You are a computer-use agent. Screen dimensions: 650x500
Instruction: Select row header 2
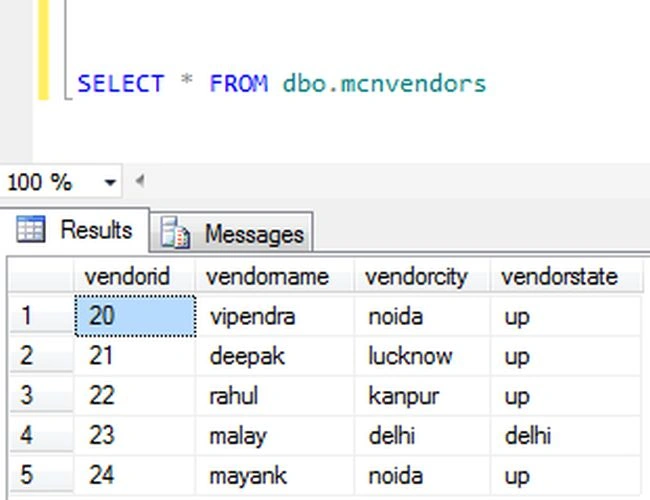point(41,355)
